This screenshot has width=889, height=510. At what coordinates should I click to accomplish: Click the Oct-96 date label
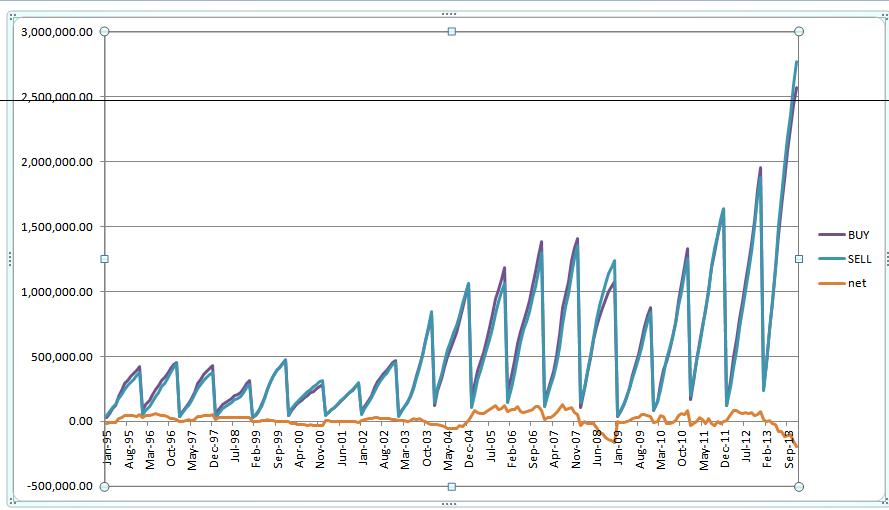pyautogui.click(x=171, y=448)
